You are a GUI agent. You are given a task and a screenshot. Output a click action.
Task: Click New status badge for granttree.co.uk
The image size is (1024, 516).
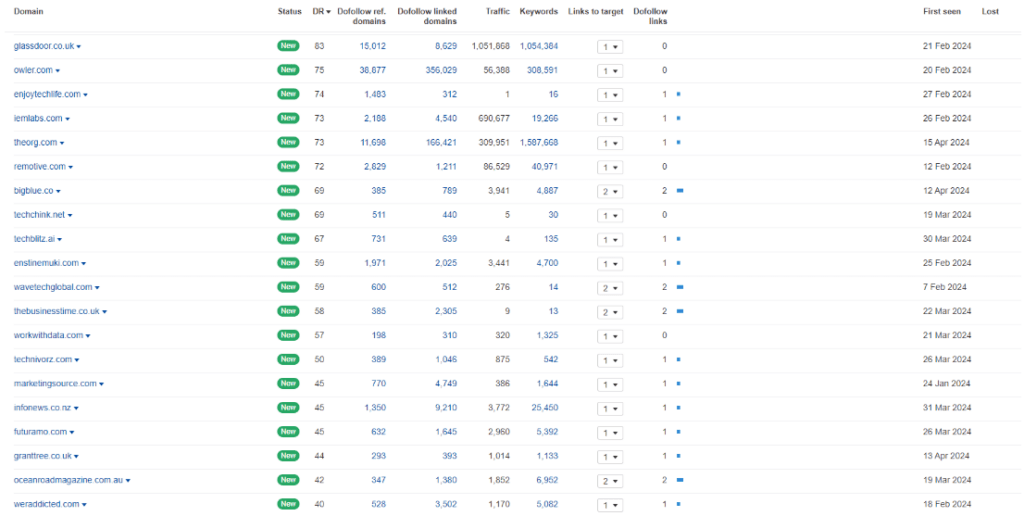288,456
